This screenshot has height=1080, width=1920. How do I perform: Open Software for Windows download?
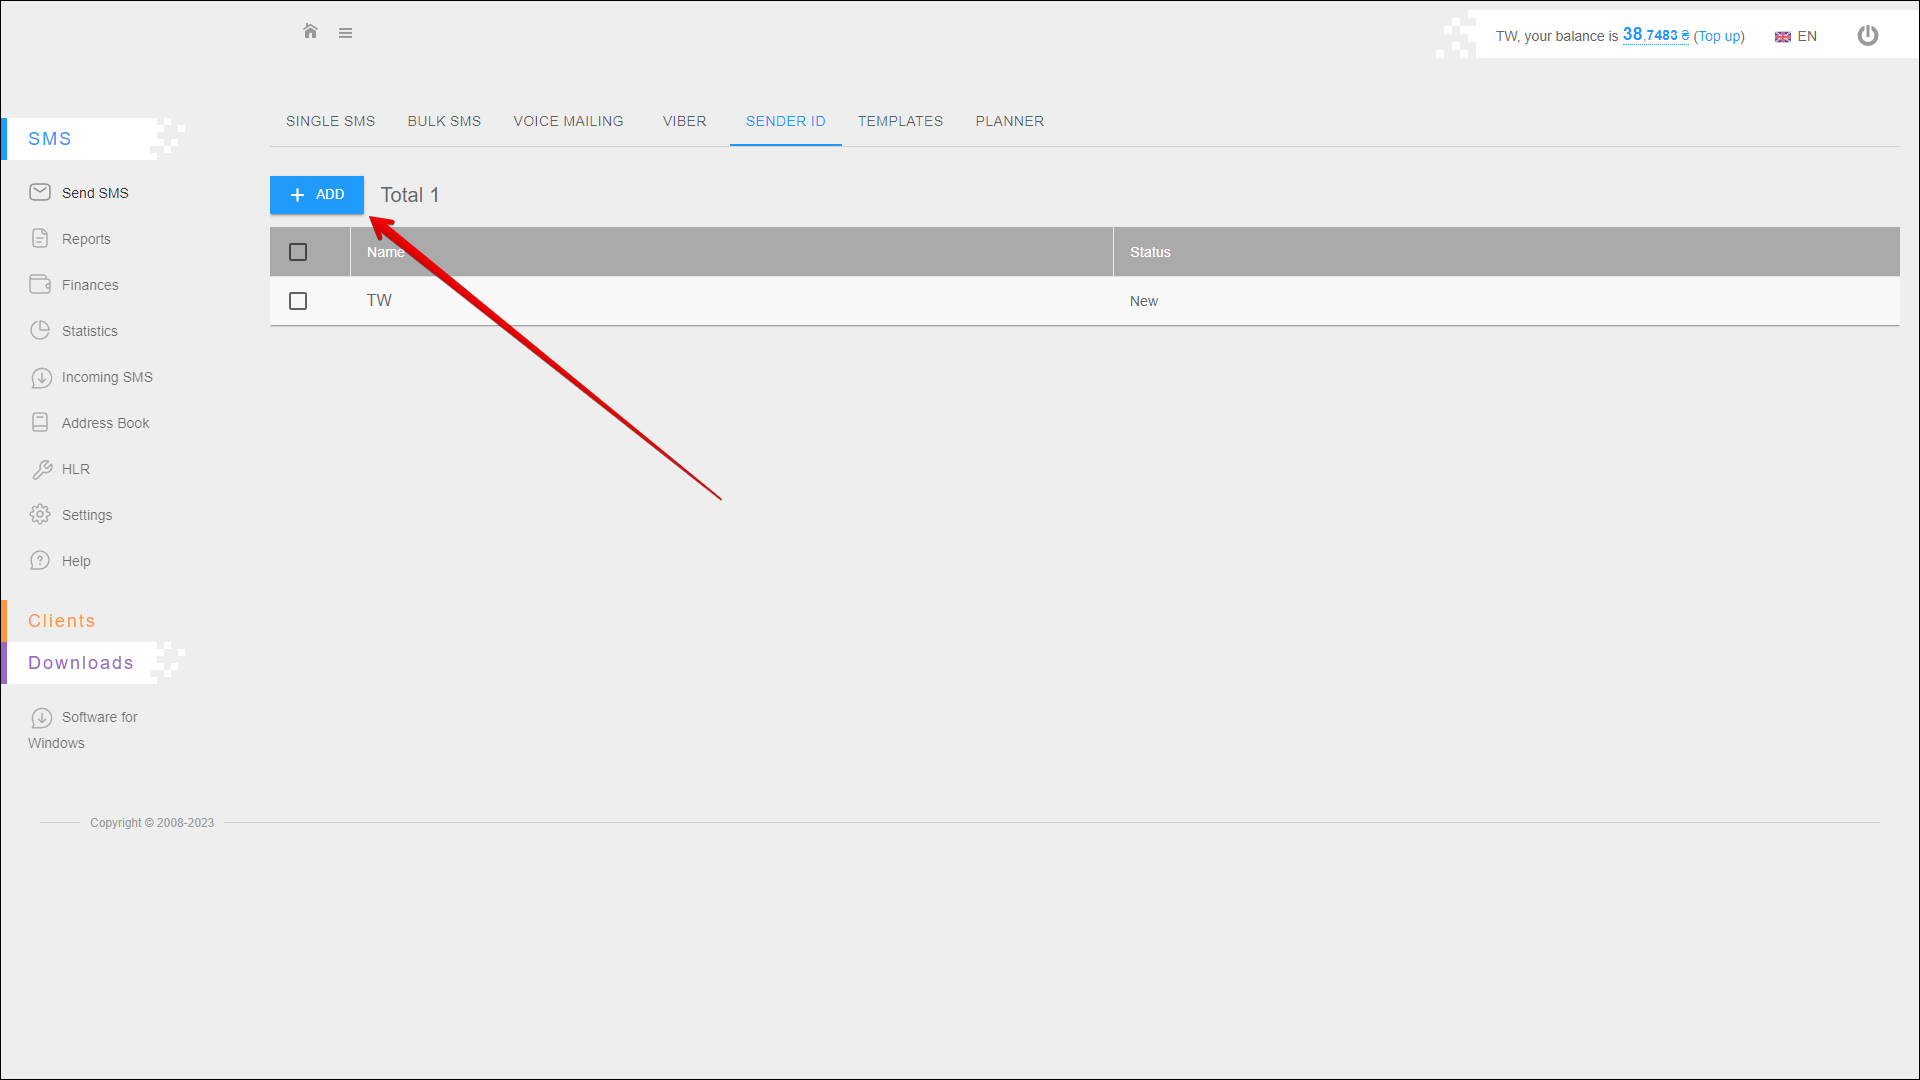tap(98, 718)
